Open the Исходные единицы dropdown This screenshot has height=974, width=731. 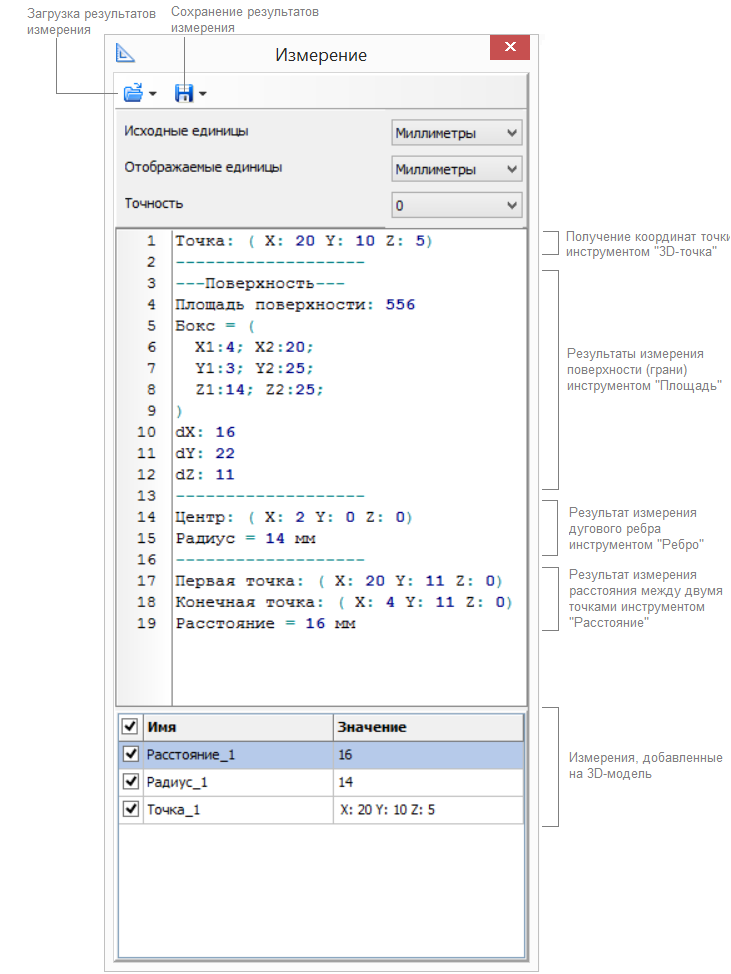(457, 133)
